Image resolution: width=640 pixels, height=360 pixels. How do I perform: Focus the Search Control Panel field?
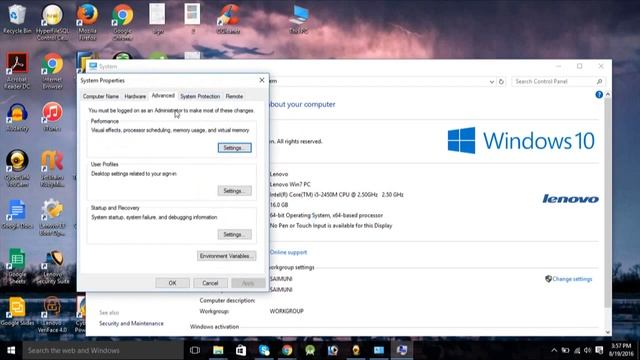point(558,82)
